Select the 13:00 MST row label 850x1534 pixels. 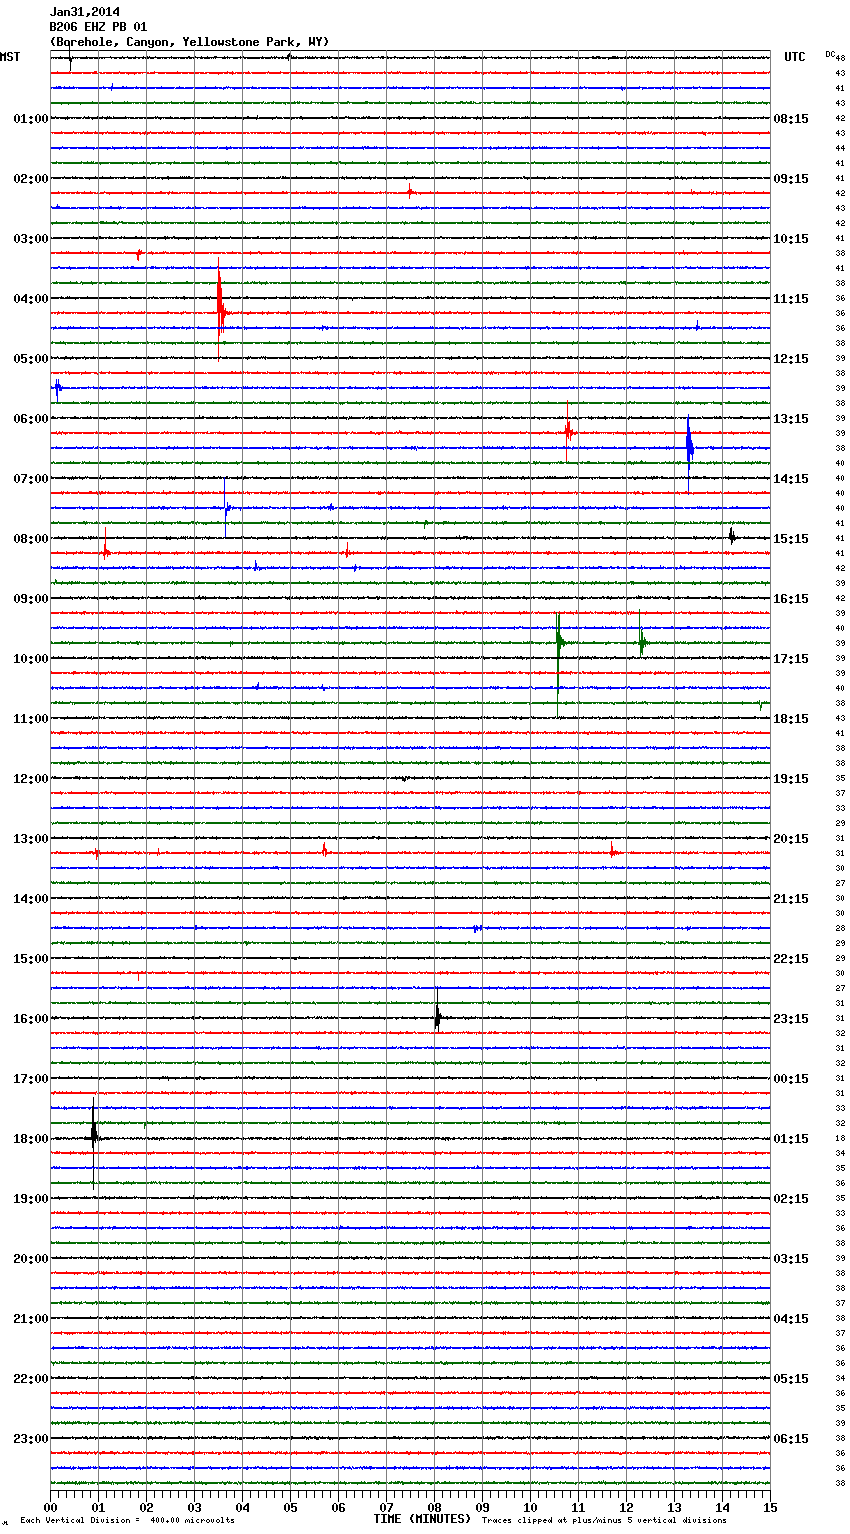click(x=31, y=839)
